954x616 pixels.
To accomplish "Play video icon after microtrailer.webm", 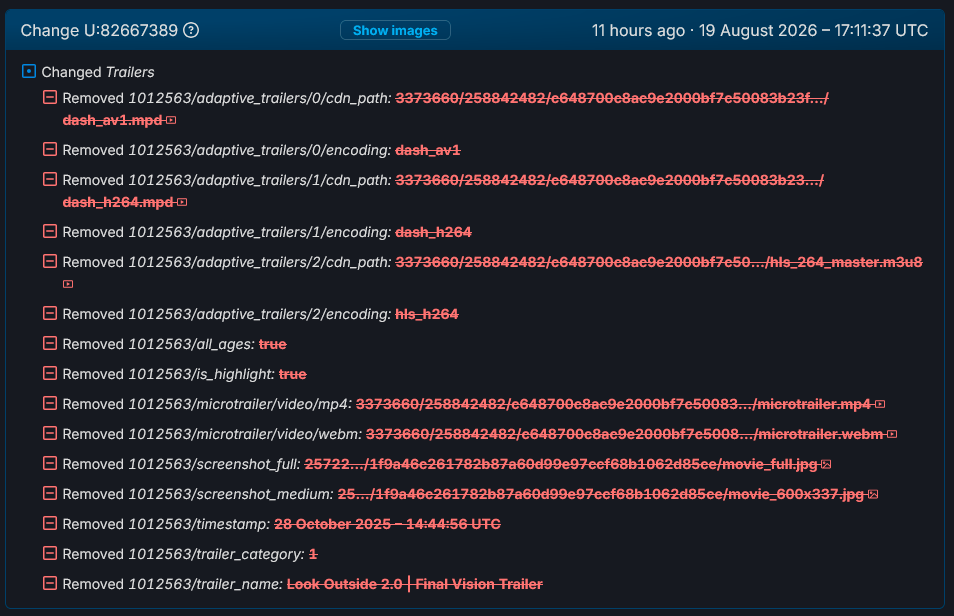I will [x=892, y=434].
